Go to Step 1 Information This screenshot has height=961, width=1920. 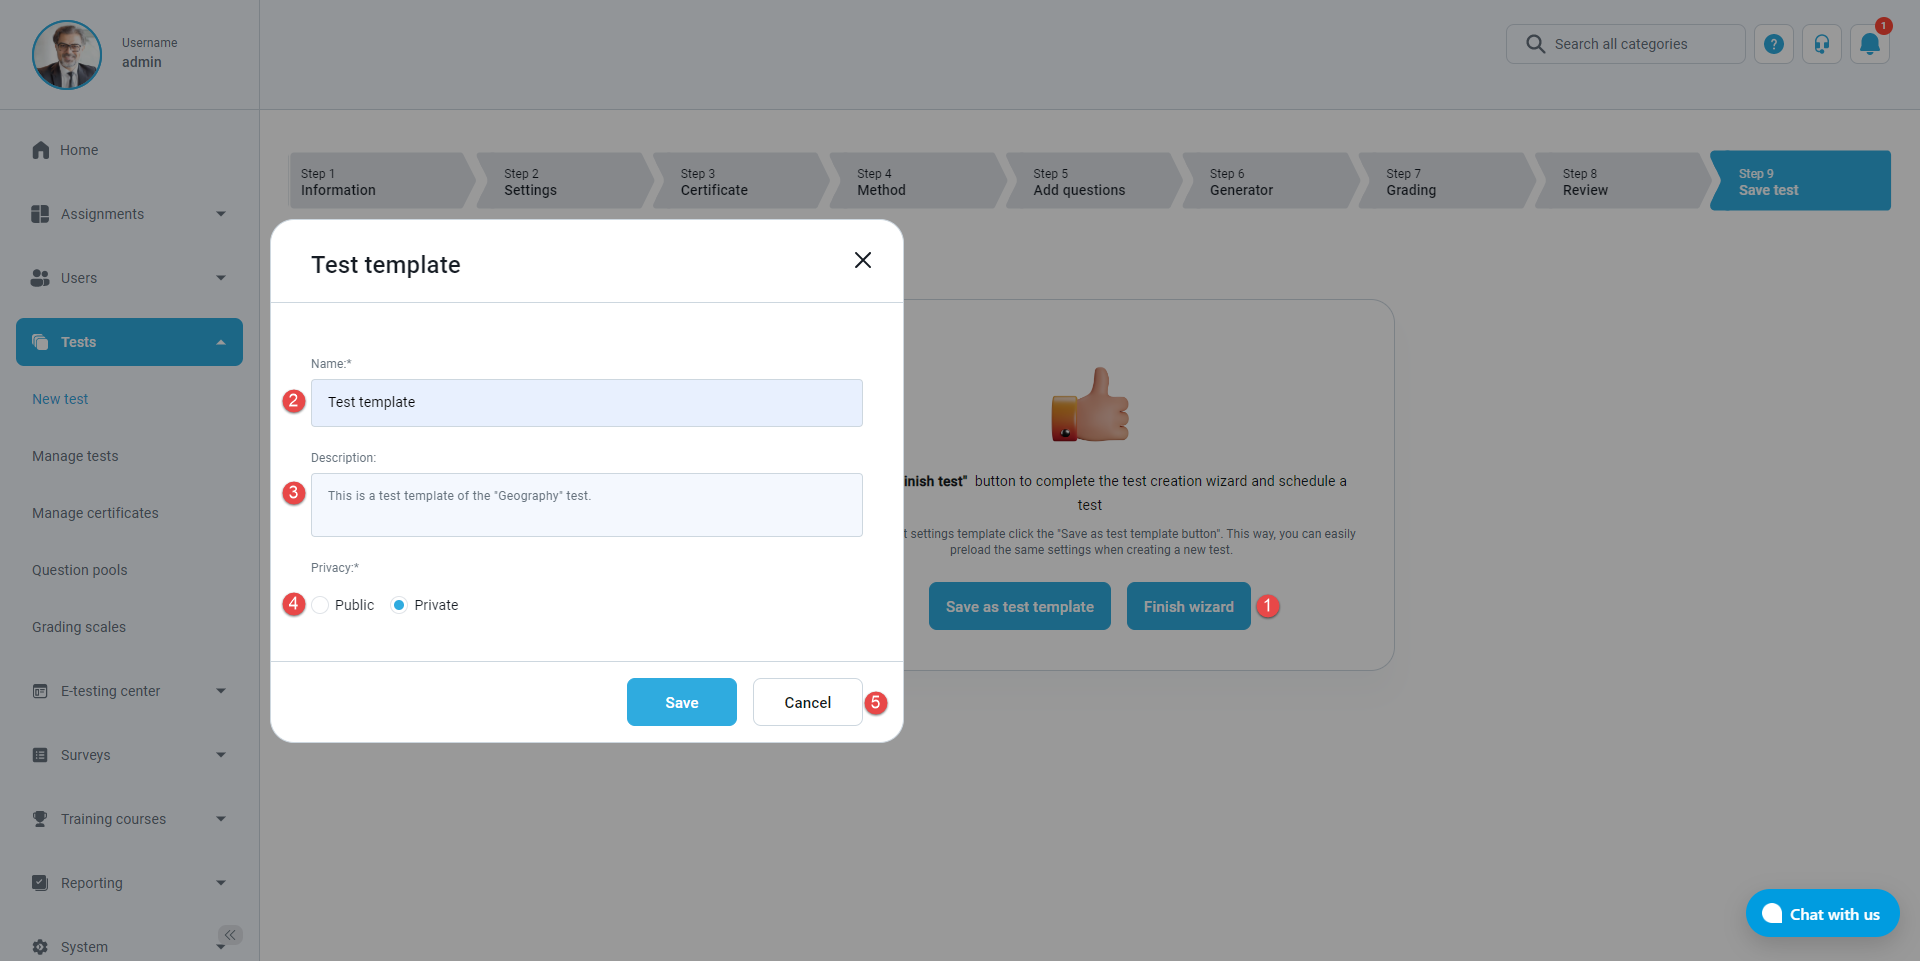click(381, 181)
